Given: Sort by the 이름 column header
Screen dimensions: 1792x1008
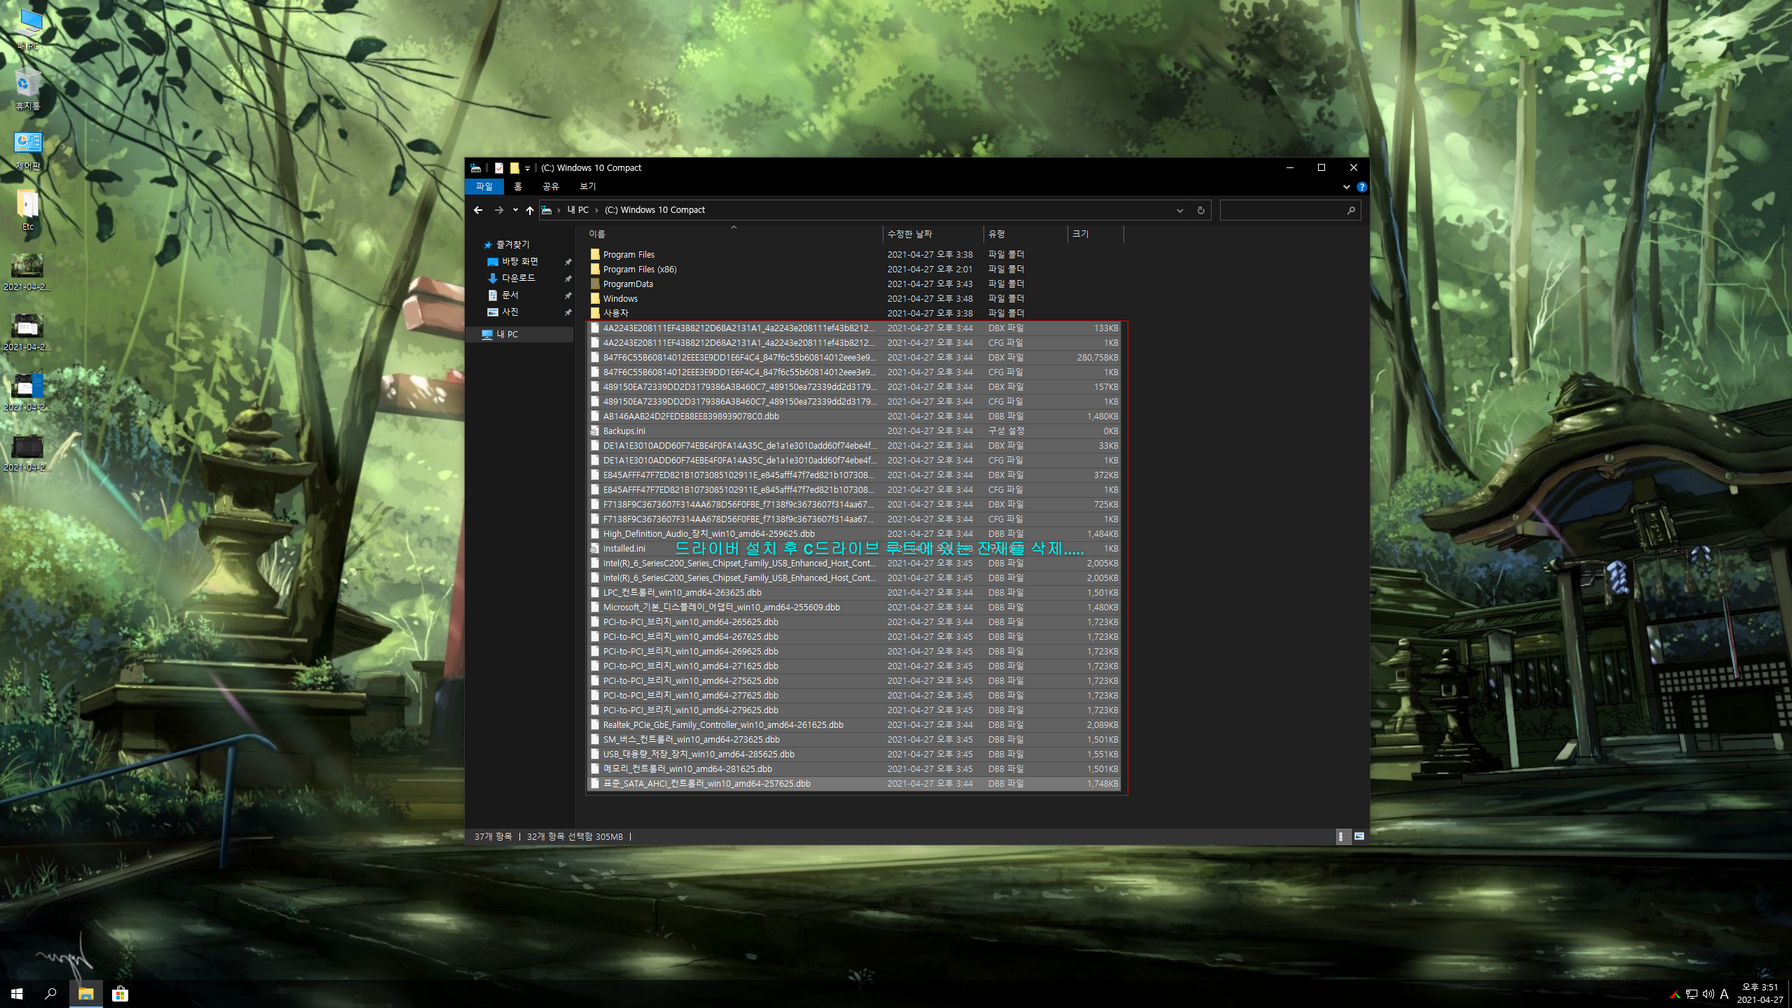Looking at the screenshot, I should [733, 234].
